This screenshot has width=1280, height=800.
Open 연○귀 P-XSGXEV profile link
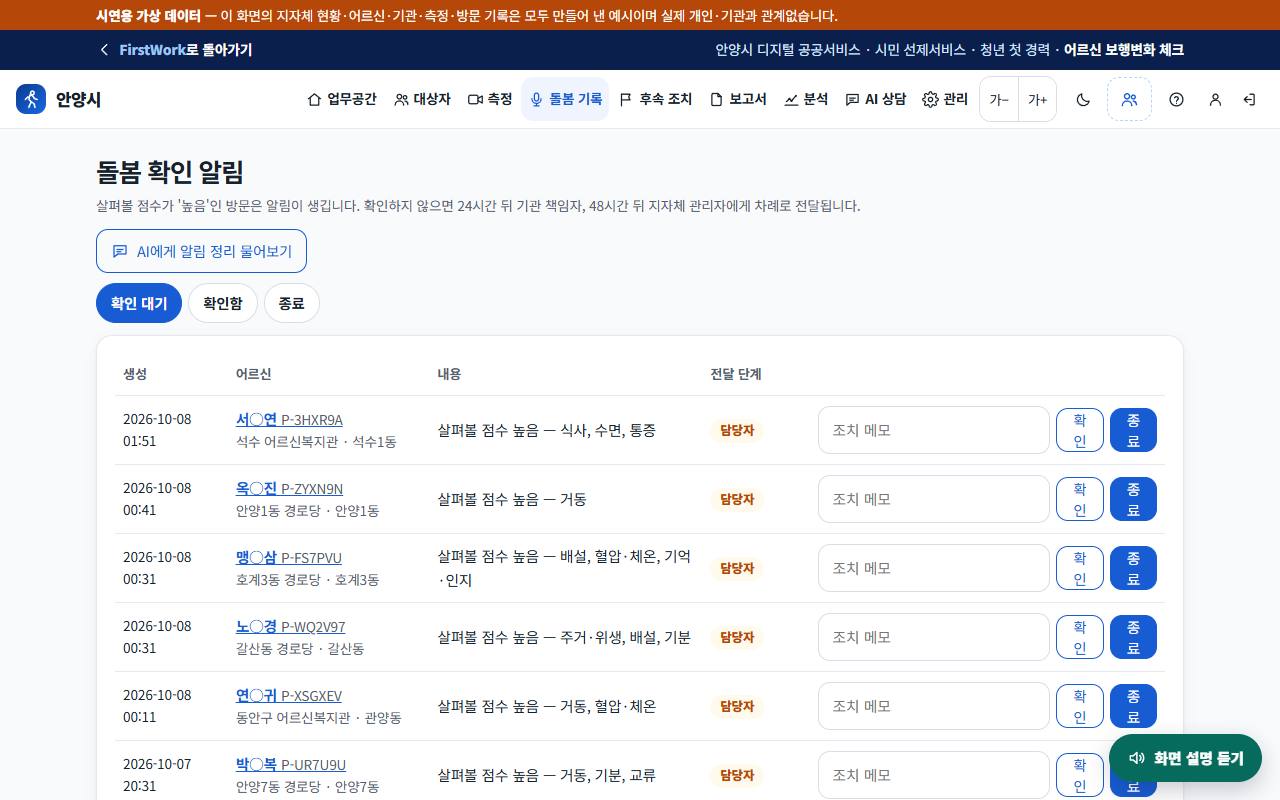click(289, 695)
